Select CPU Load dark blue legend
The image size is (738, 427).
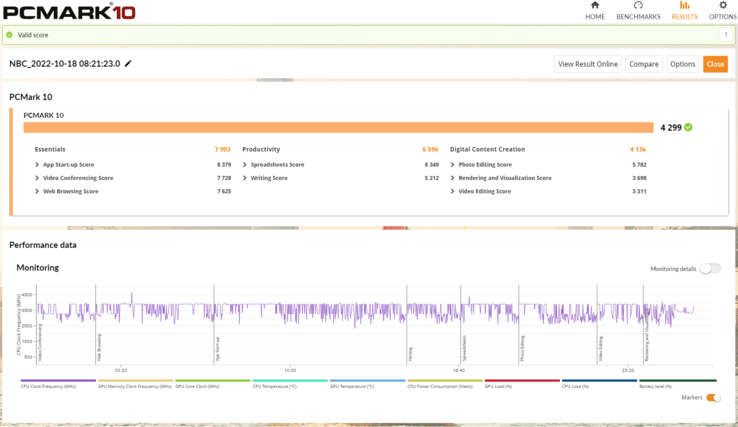[599, 384]
